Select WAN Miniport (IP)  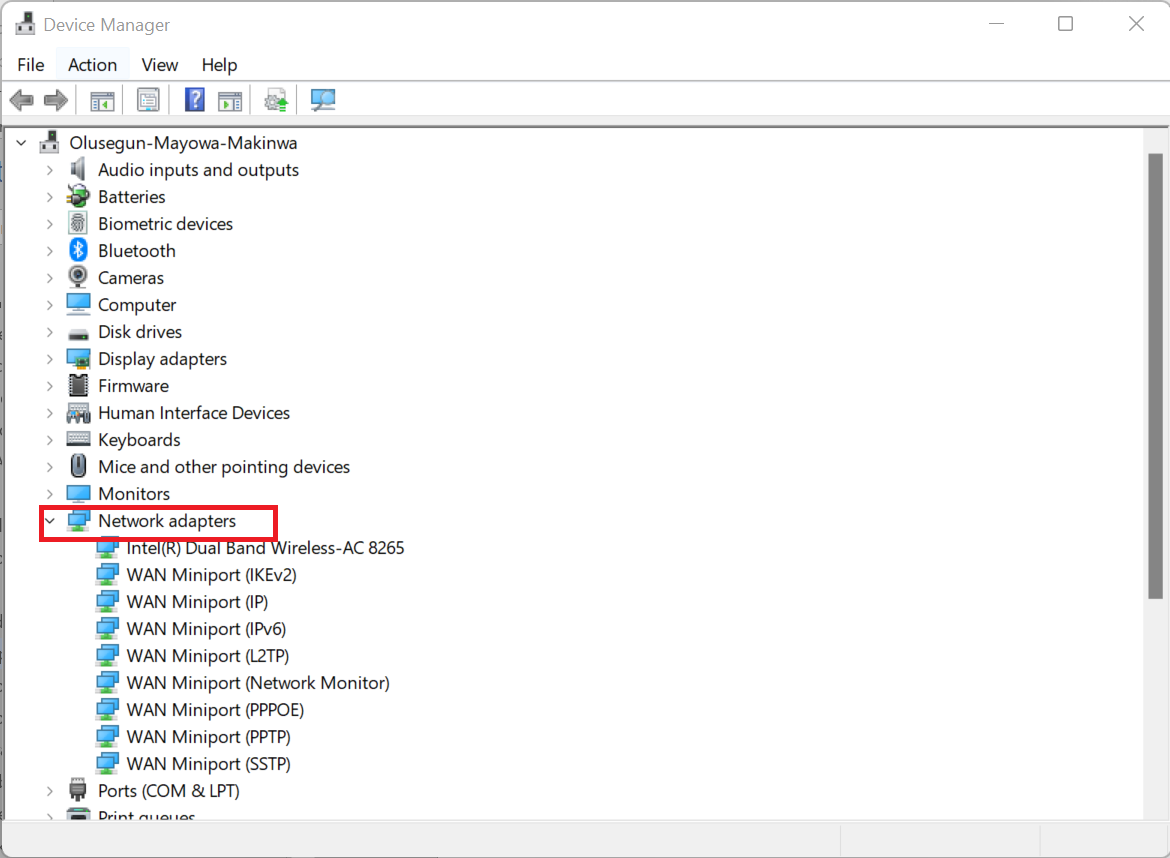[x=197, y=601]
